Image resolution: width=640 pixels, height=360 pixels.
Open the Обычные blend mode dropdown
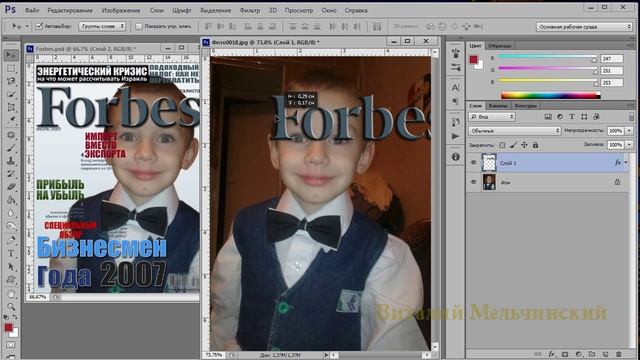point(515,131)
